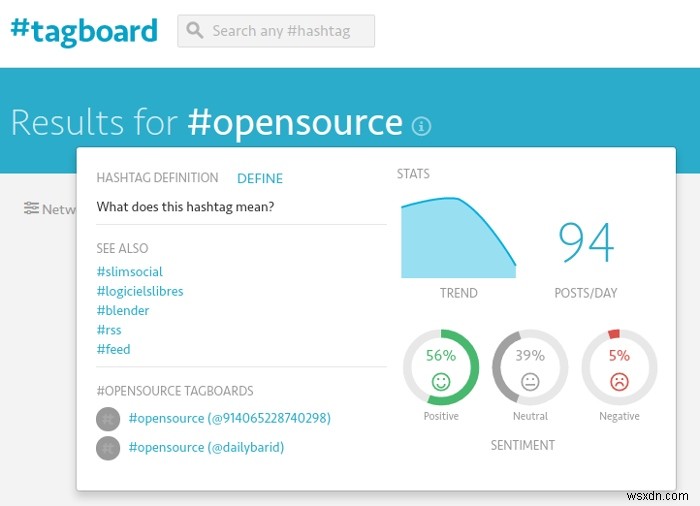Click the blue trend chart

(455, 240)
